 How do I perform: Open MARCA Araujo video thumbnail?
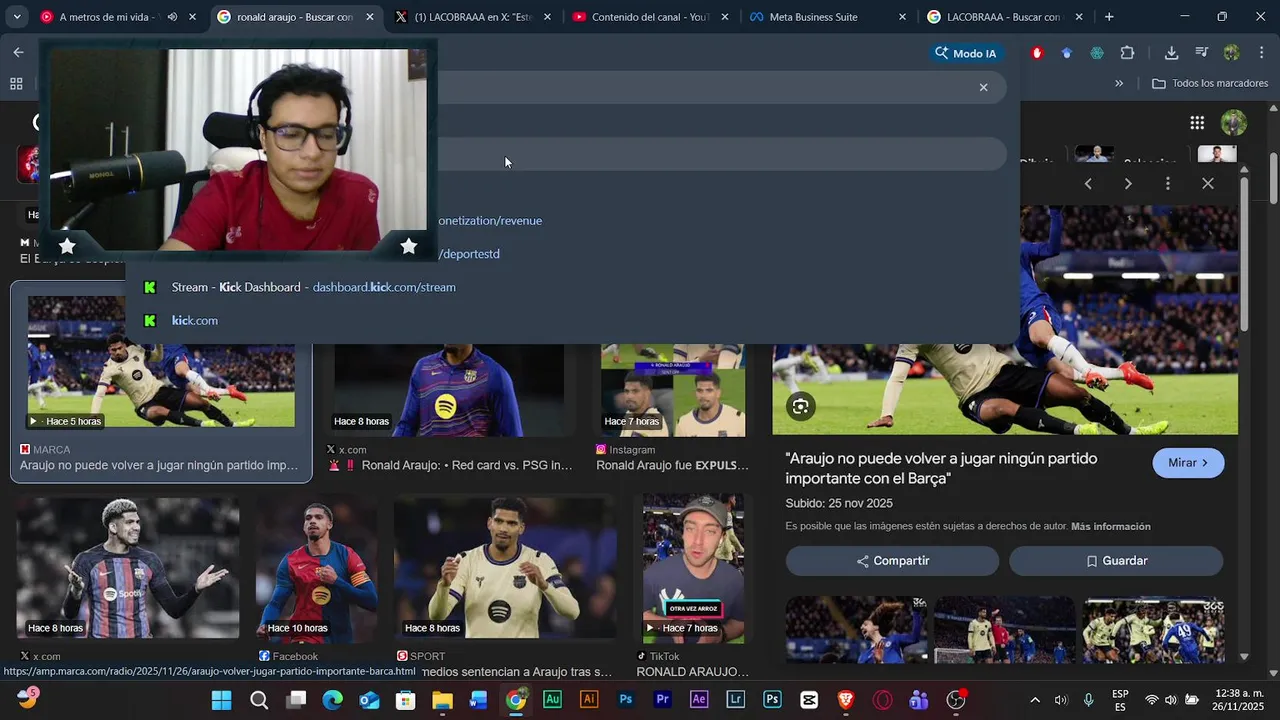coord(161,361)
